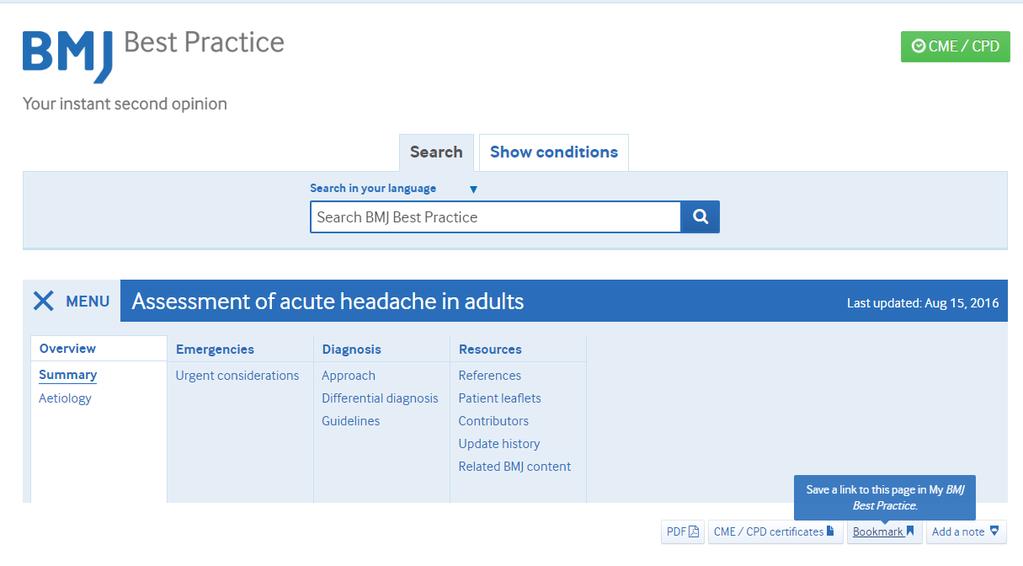Click the Bookmark text link
The width and height of the screenshot is (1023, 566).
coord(878,532)
